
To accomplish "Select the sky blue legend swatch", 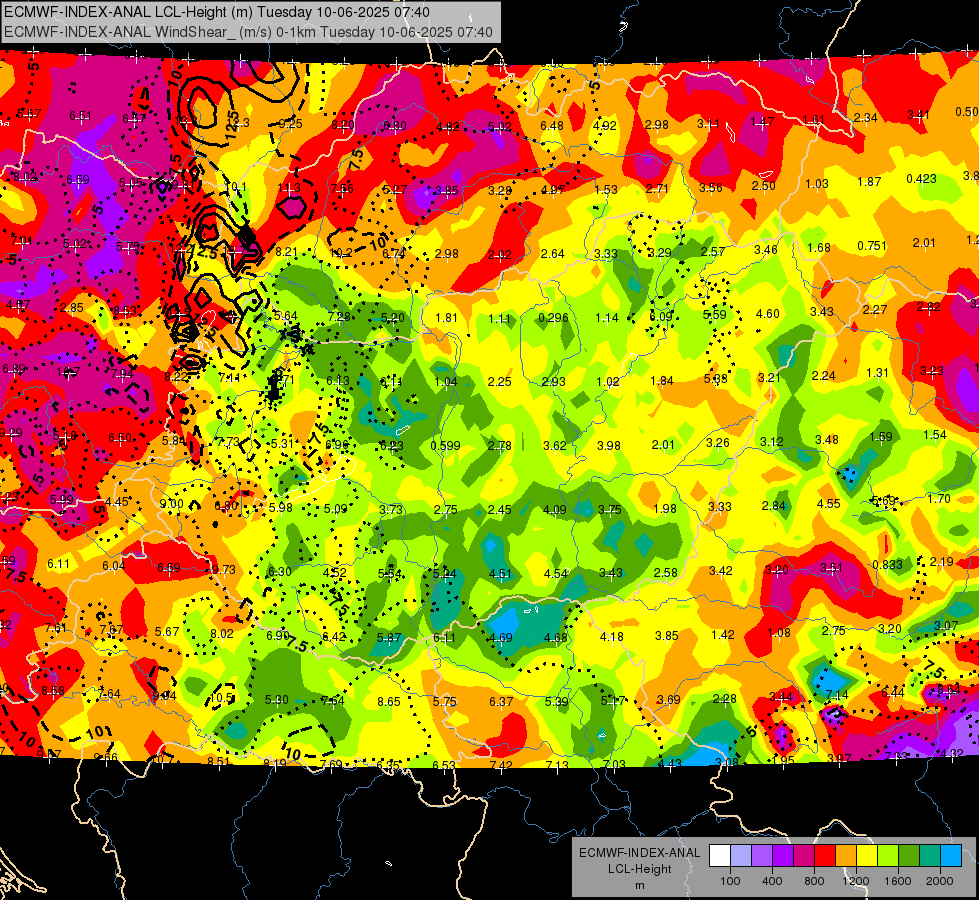I will (950, 856).
